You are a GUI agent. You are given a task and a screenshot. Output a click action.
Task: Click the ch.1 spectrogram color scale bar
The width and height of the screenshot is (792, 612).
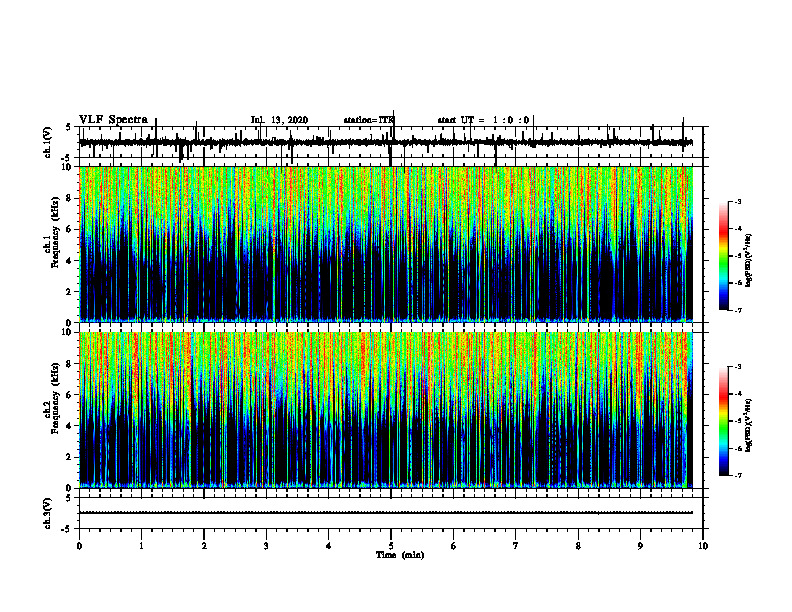point(723,255)
